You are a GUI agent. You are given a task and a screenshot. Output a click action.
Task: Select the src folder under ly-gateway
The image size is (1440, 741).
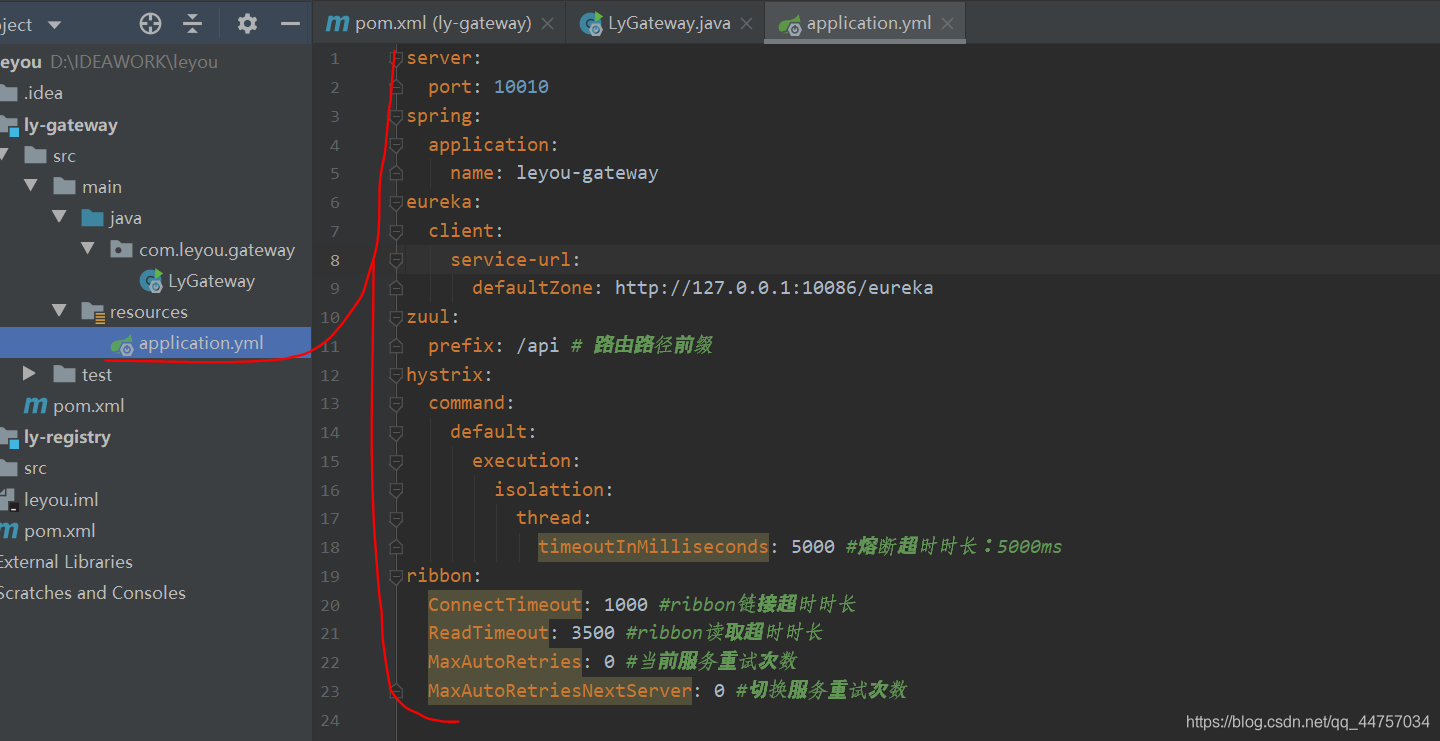64,156
